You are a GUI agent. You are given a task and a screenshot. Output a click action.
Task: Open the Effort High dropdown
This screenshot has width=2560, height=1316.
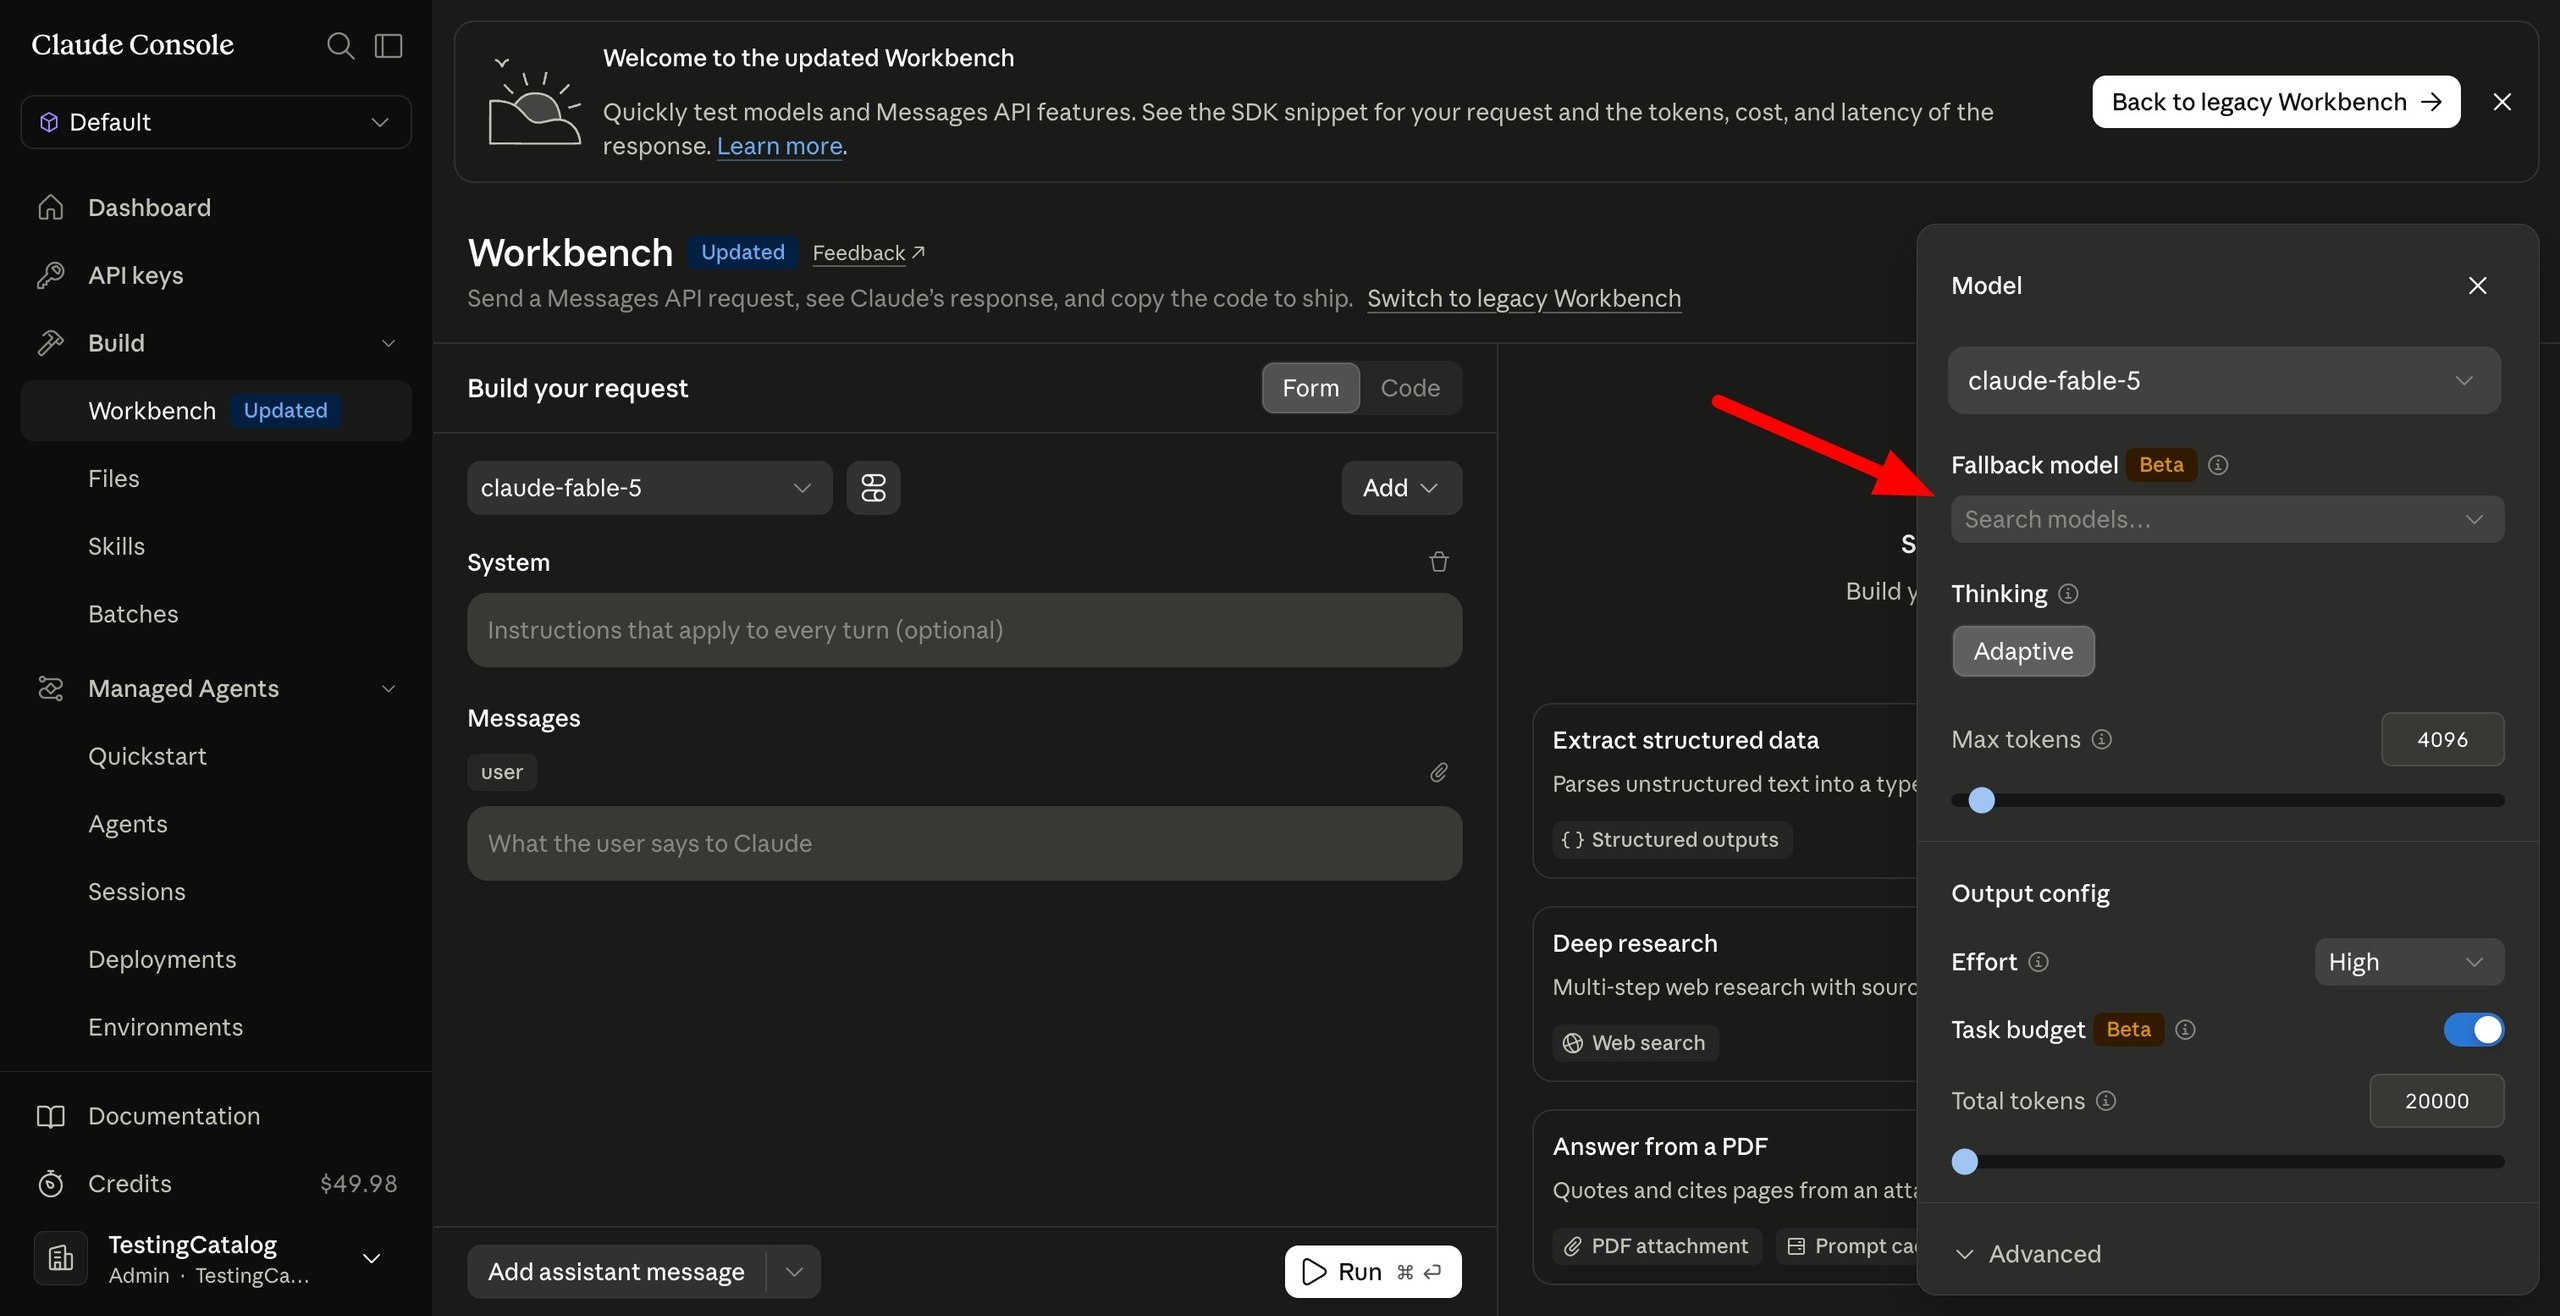(x=2409, y=962)
